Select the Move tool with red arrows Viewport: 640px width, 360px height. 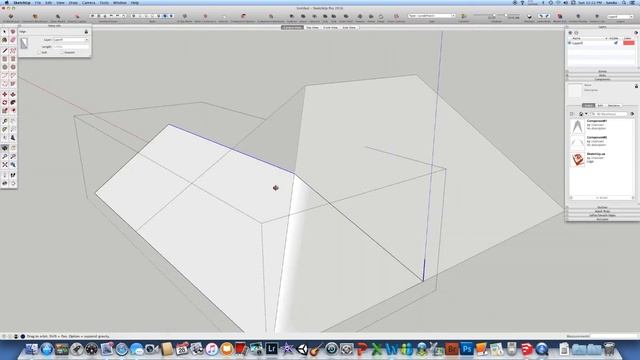pos(4,94)
